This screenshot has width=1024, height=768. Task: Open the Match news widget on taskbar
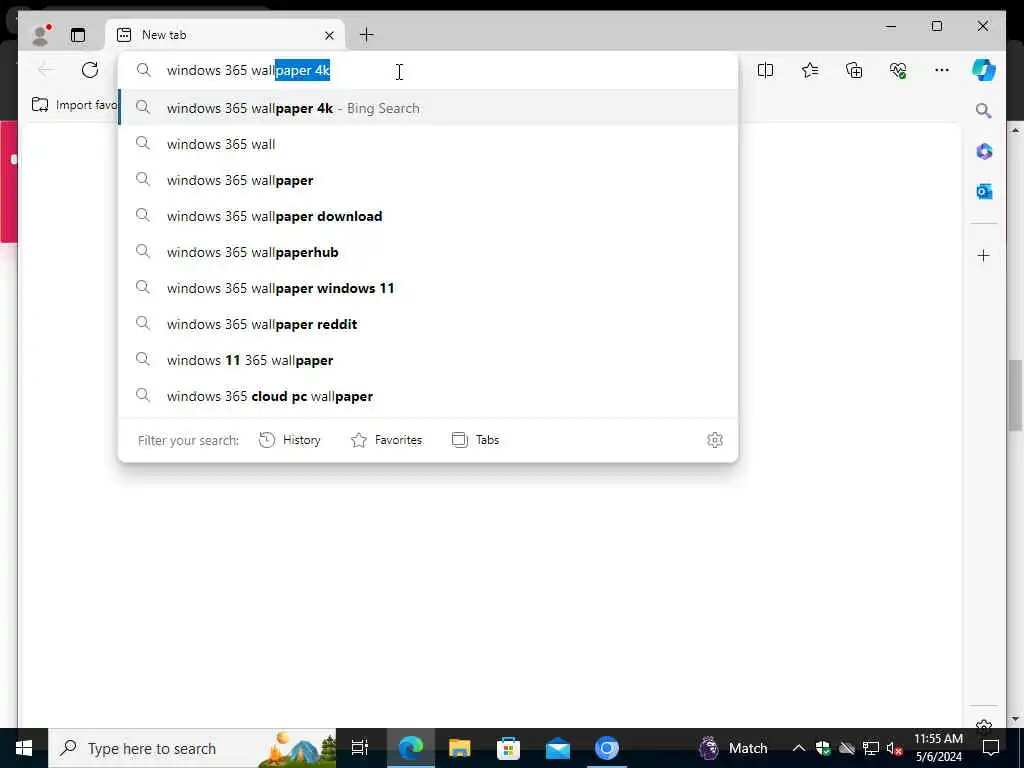733,748
